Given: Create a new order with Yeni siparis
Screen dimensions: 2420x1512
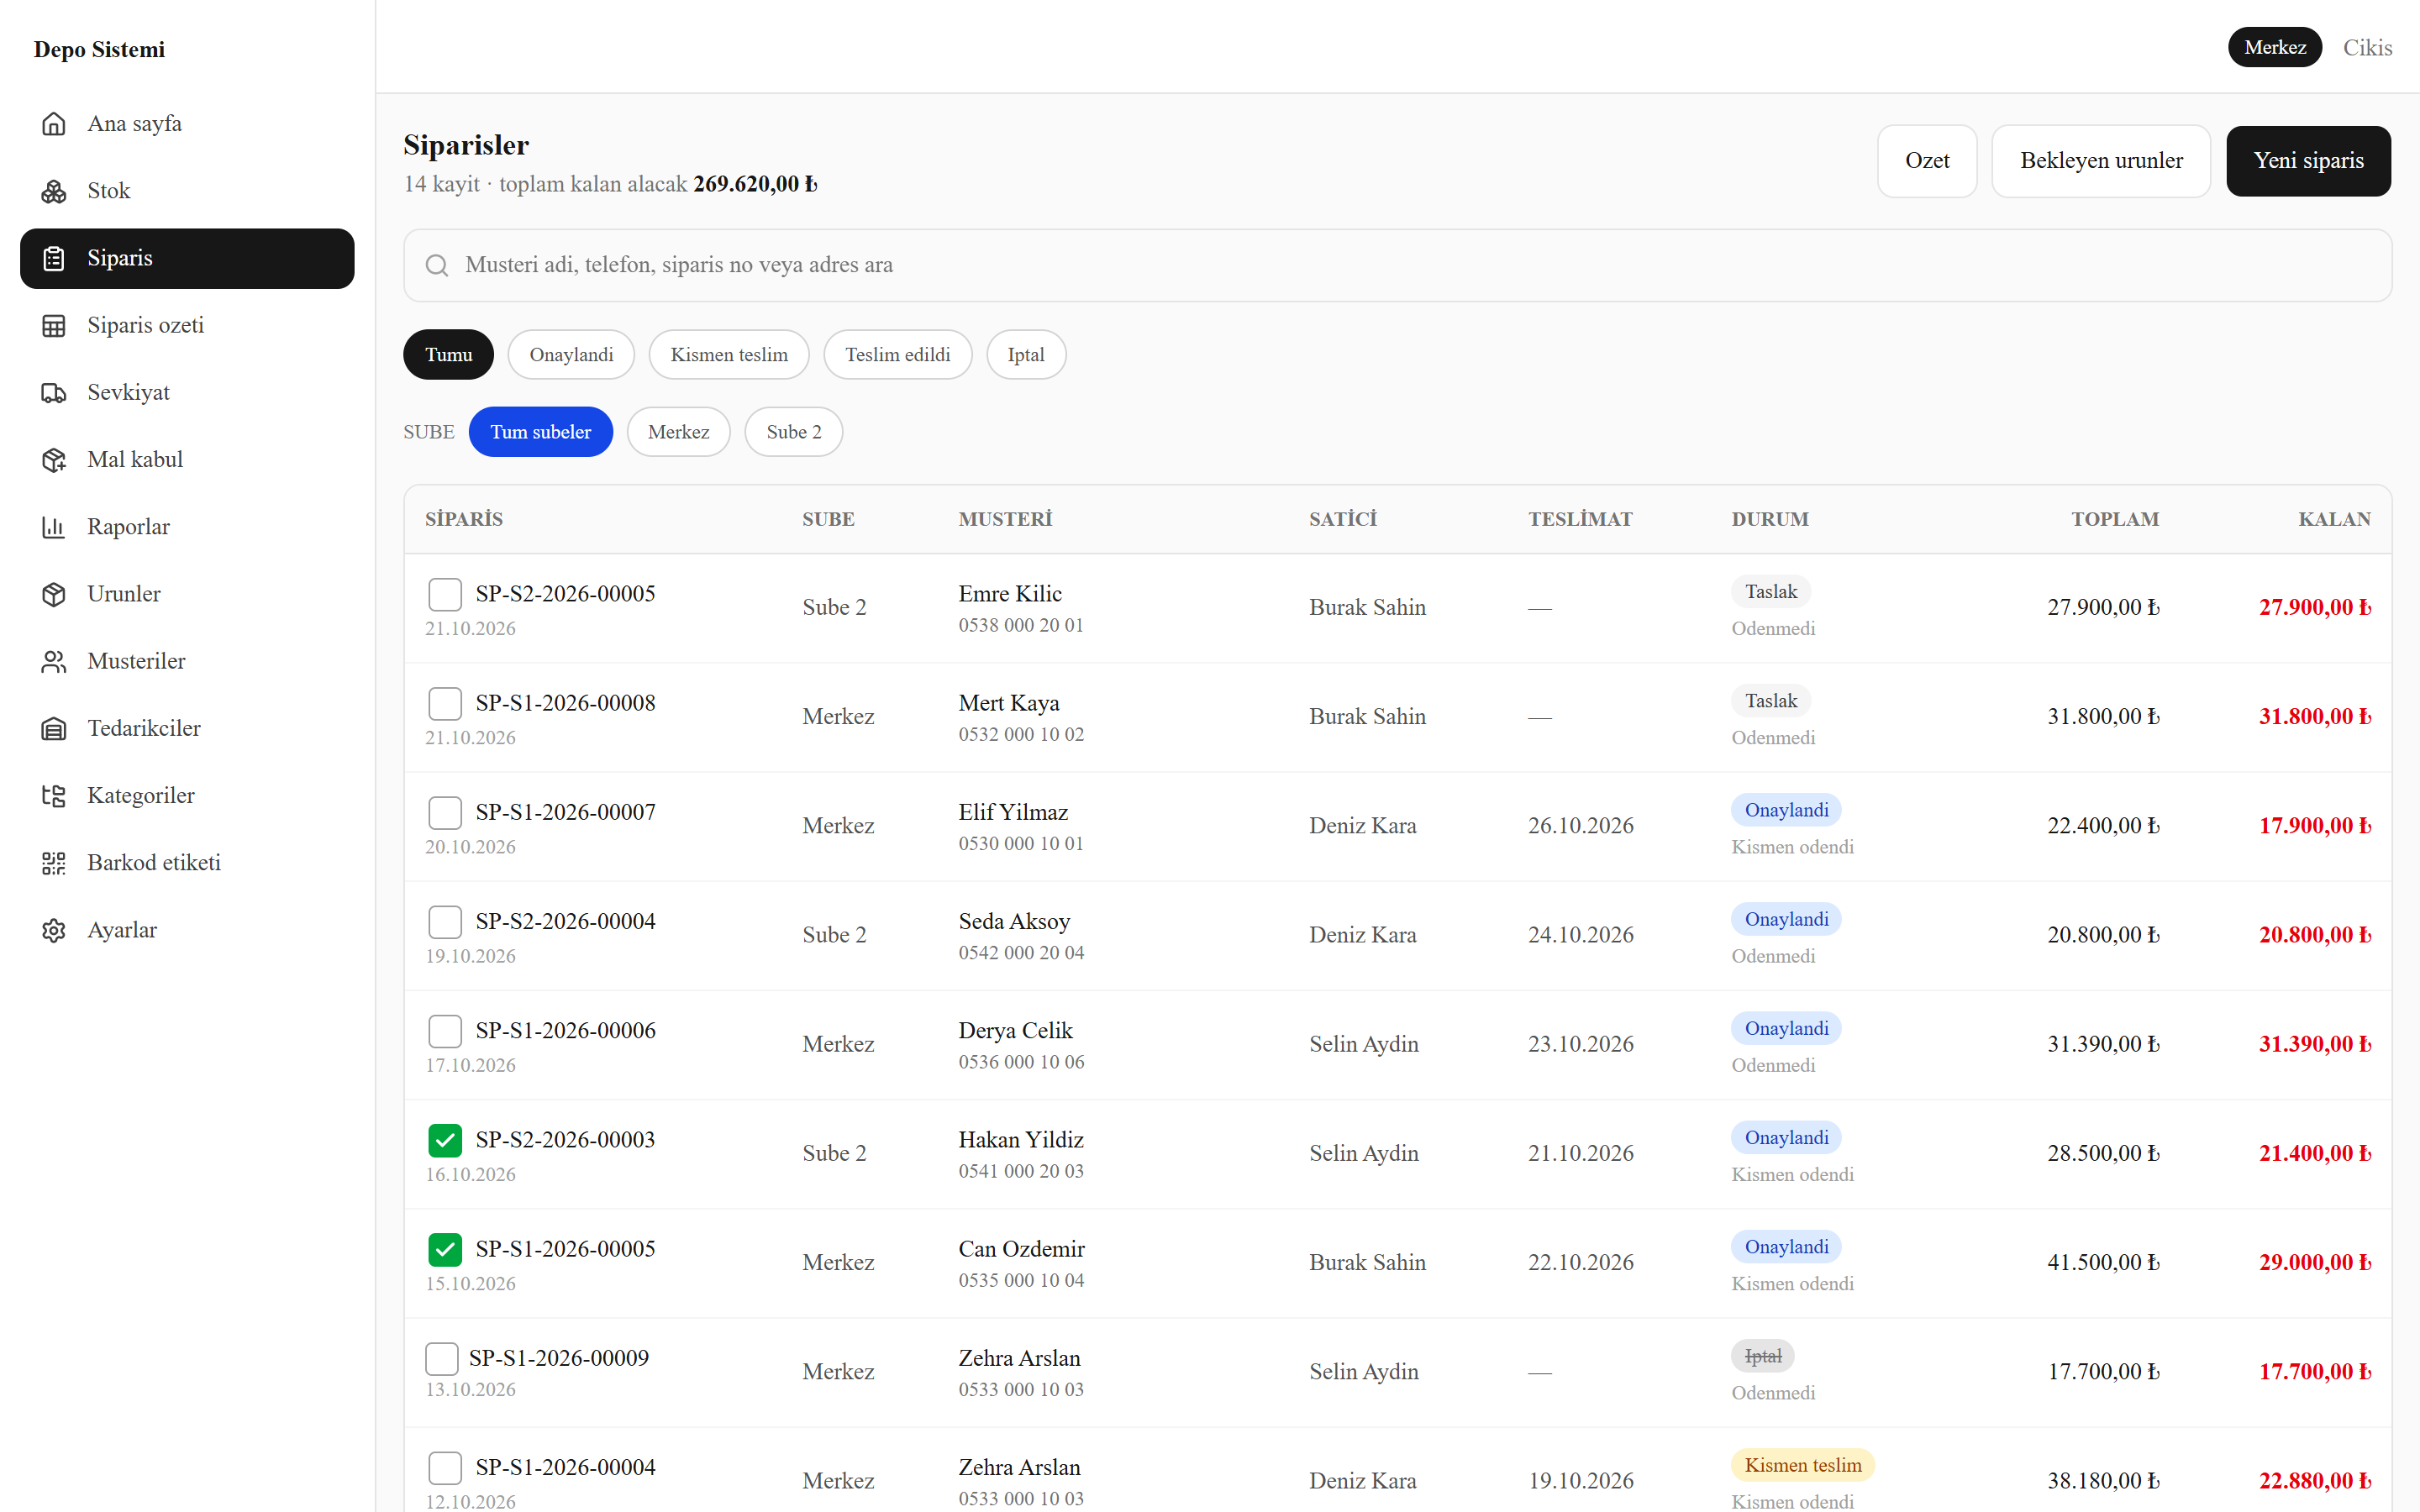Looking at the screenshot, I should tap(2308, 161).
